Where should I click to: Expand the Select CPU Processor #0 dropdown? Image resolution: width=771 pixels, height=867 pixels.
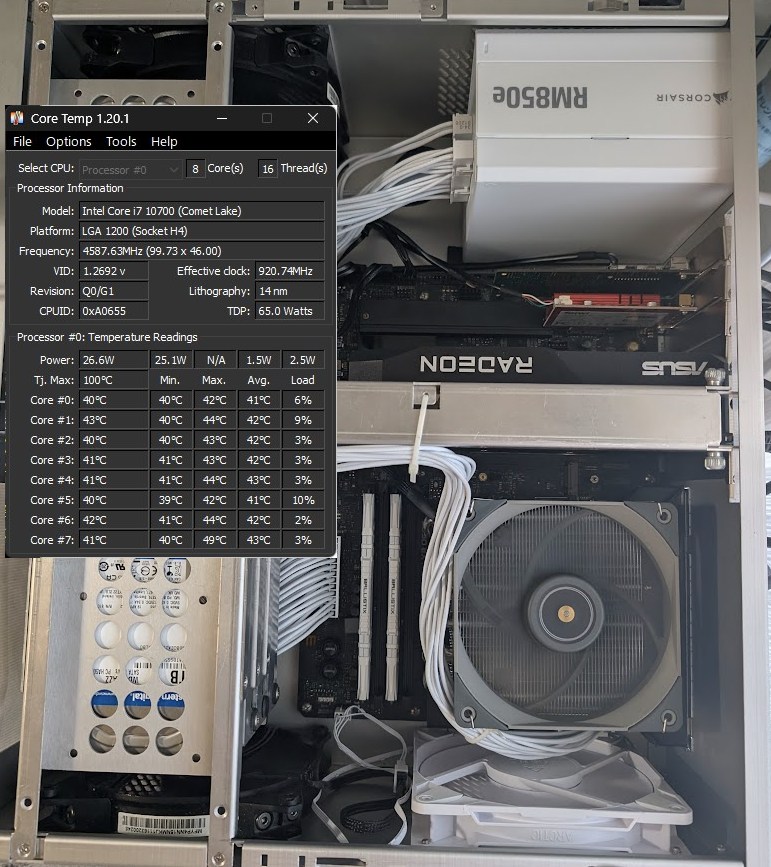[131, 170]
